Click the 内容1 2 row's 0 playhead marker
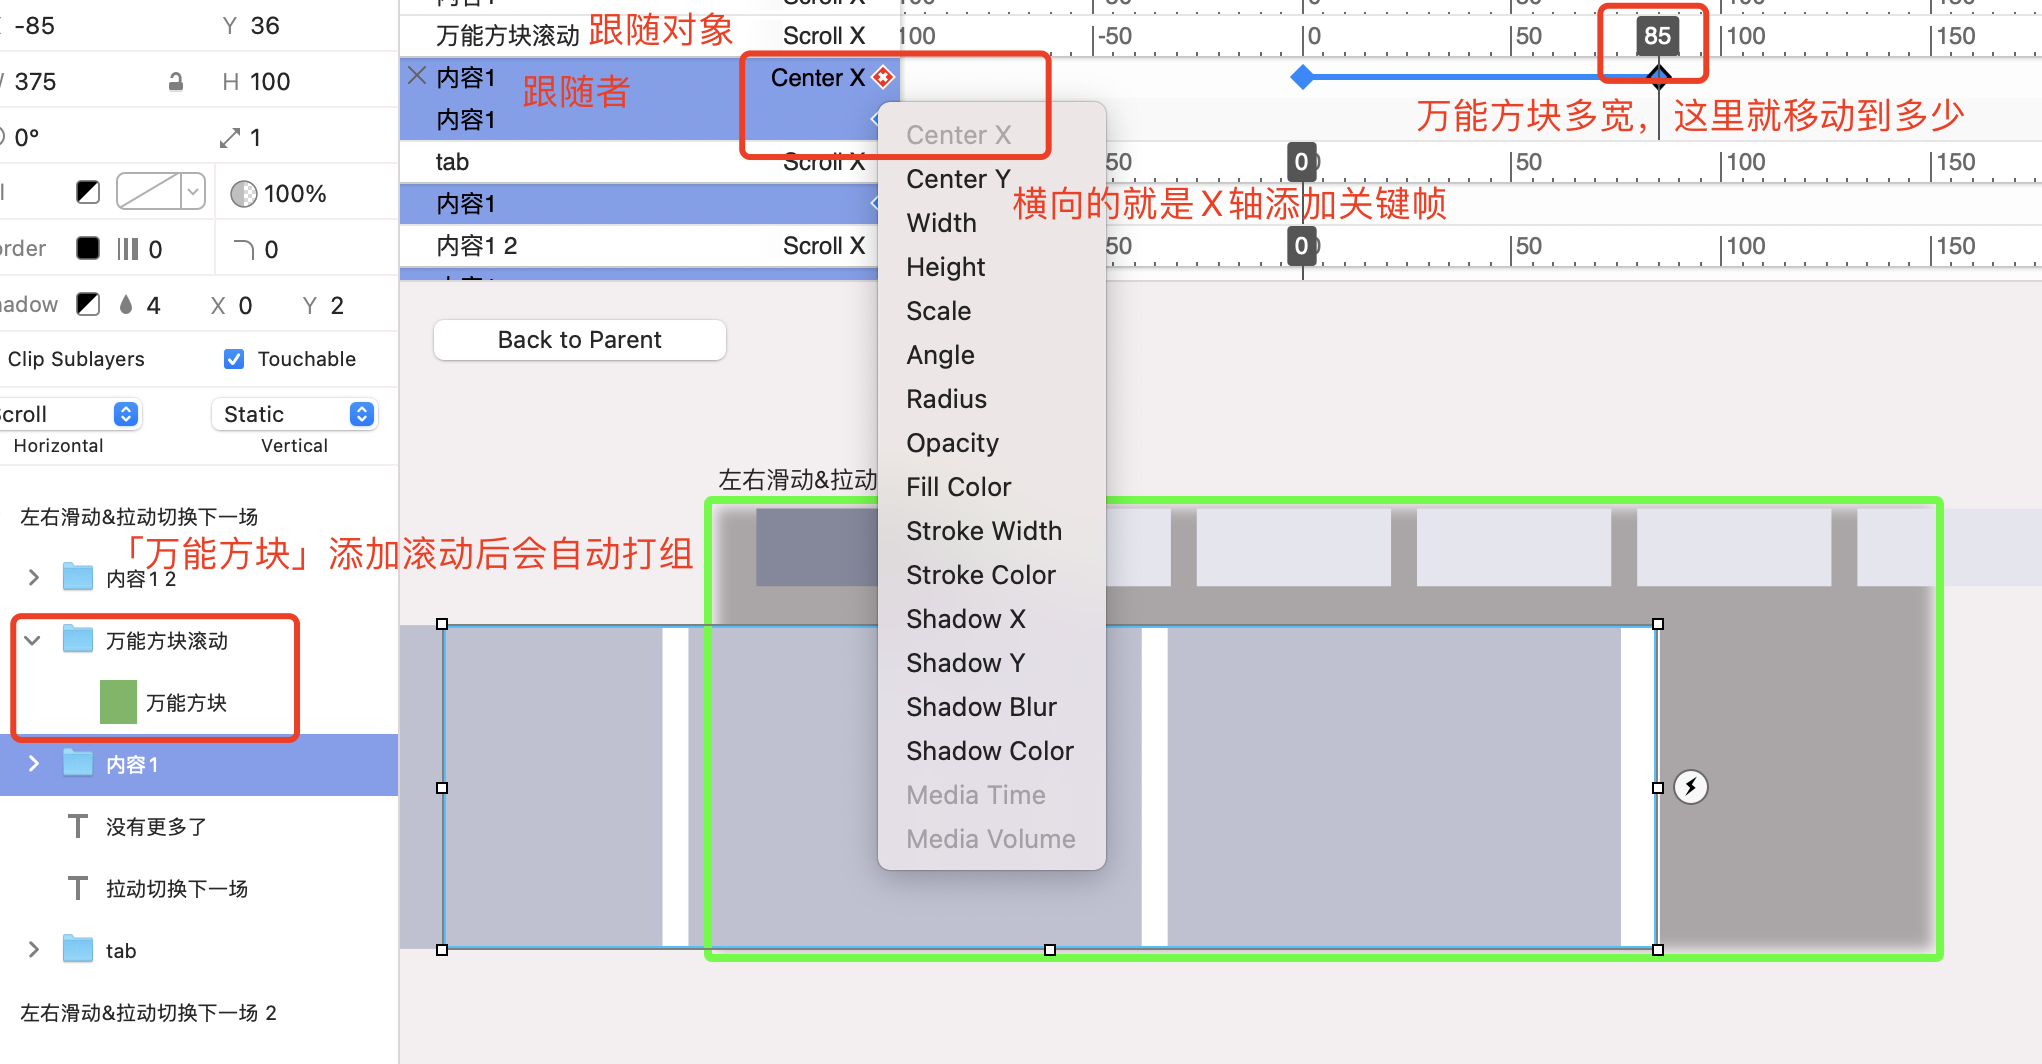 1301,246
